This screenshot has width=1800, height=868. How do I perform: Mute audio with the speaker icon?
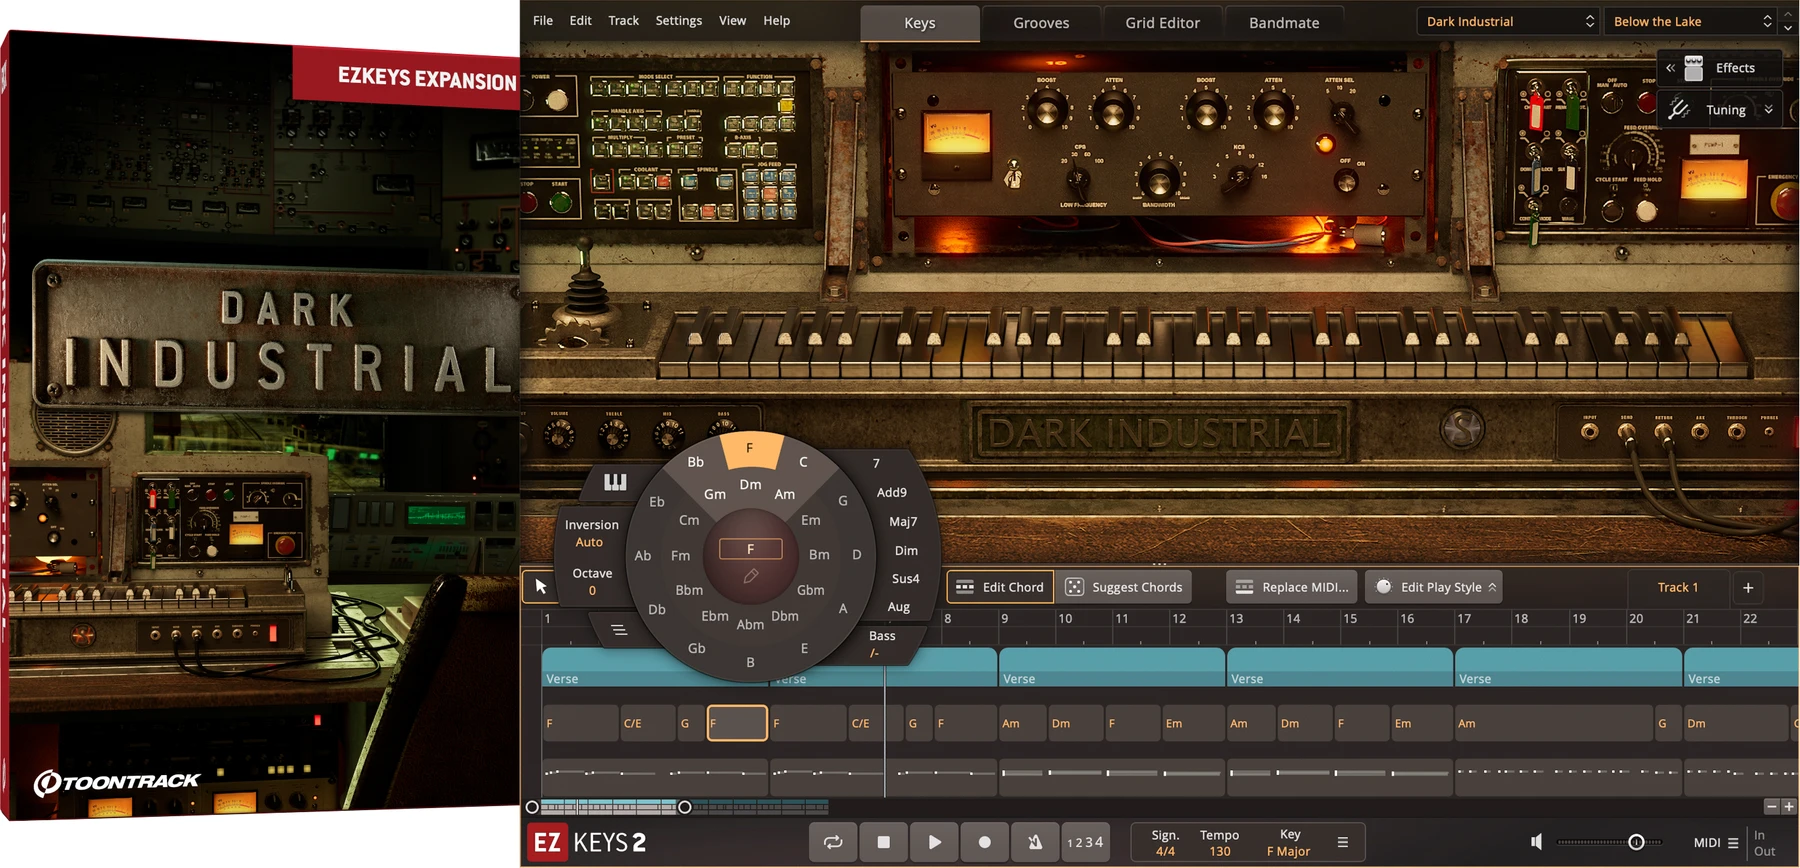coord(1537,842)
